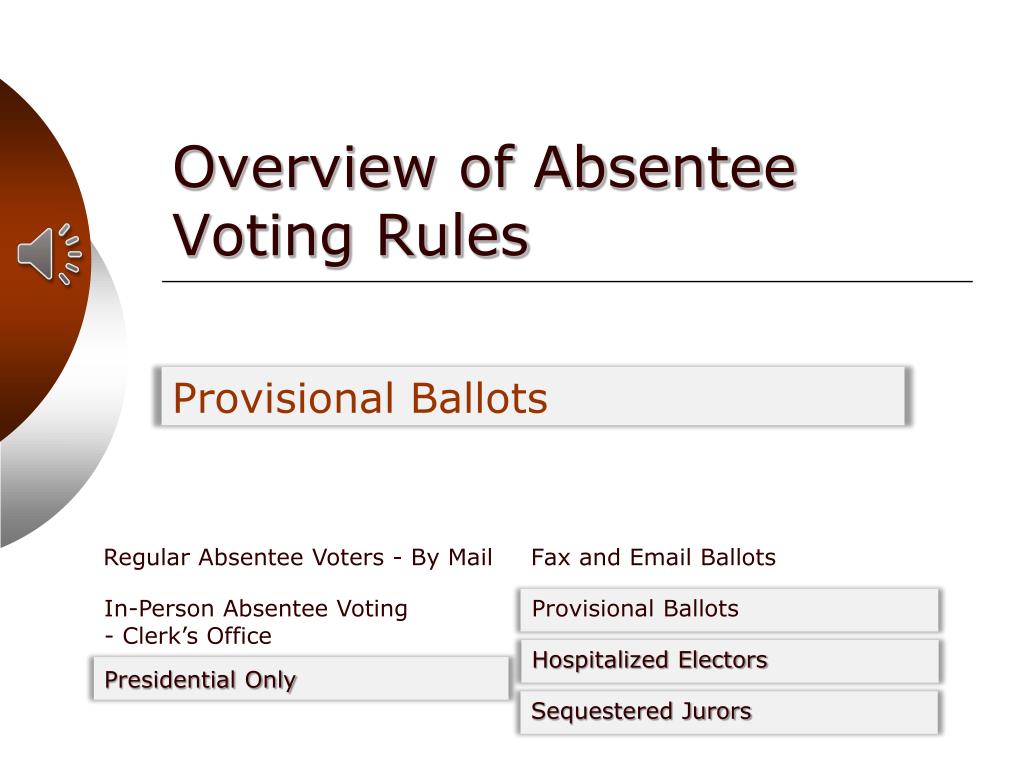Go to Fax and Email Ballots
The width and height of the screenshot is (1024, 768).
[653, 557]
